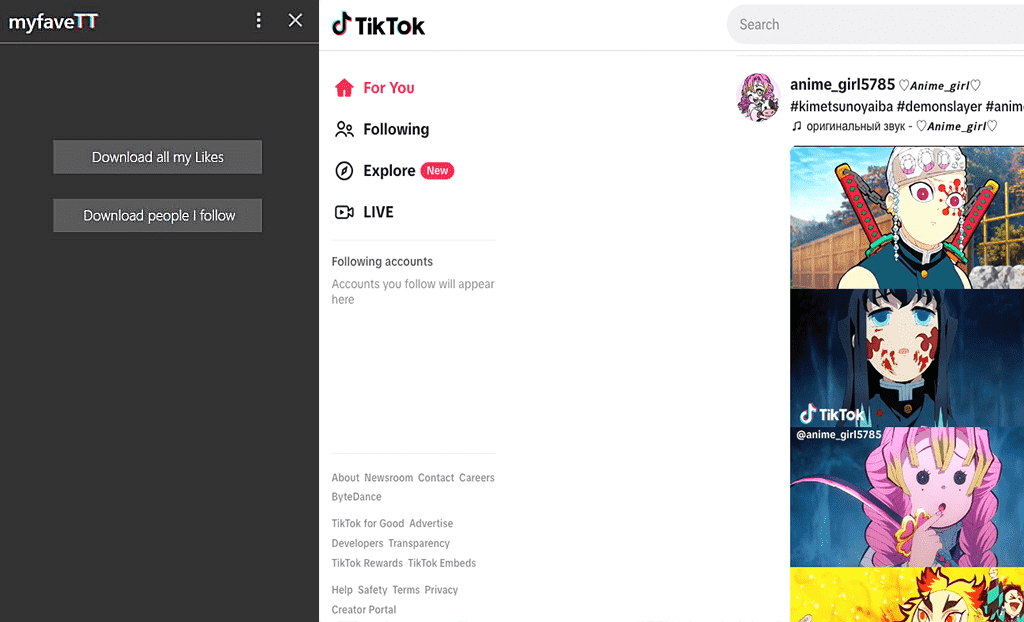
Task: Open the Newsroom footer link
Action: tap(389, 478)
